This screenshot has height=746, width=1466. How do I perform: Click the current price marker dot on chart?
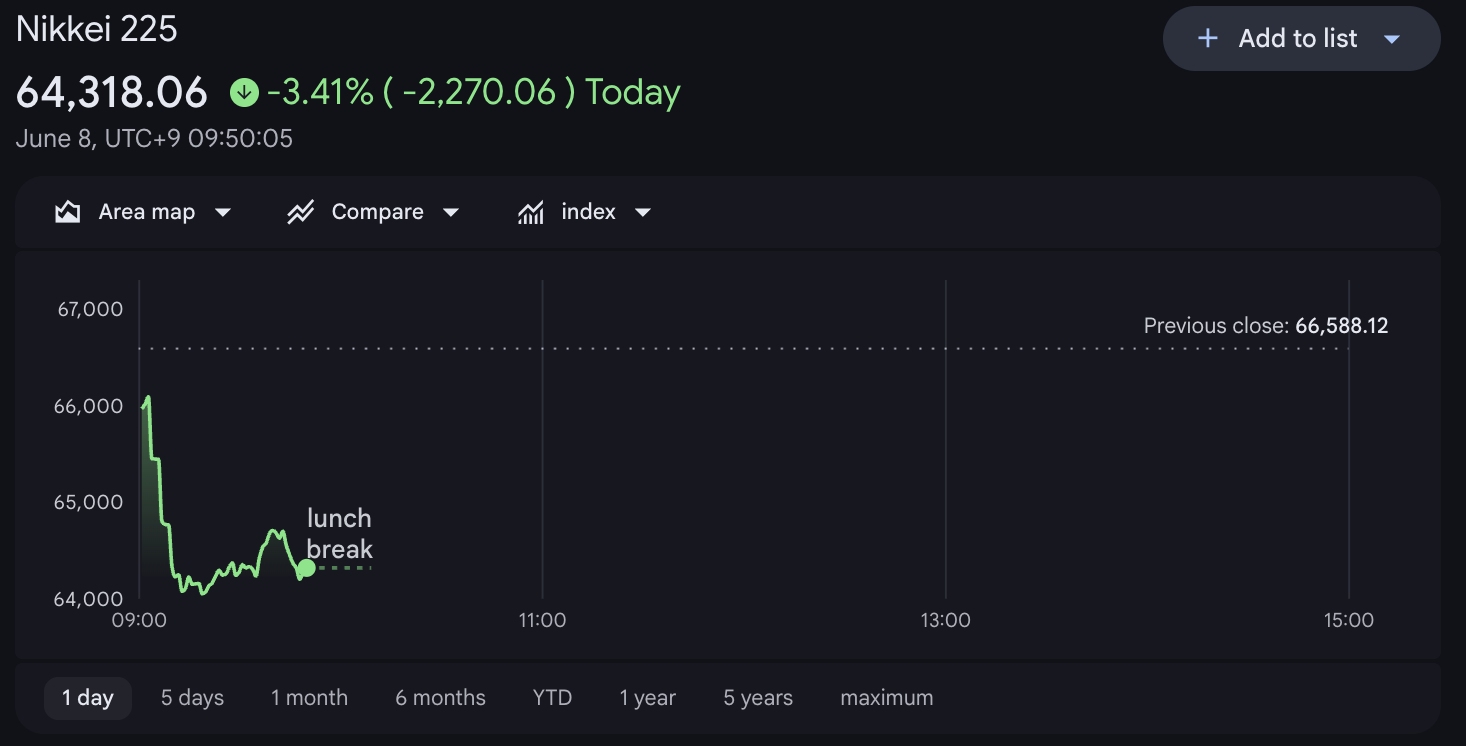(x=306, y=568)
